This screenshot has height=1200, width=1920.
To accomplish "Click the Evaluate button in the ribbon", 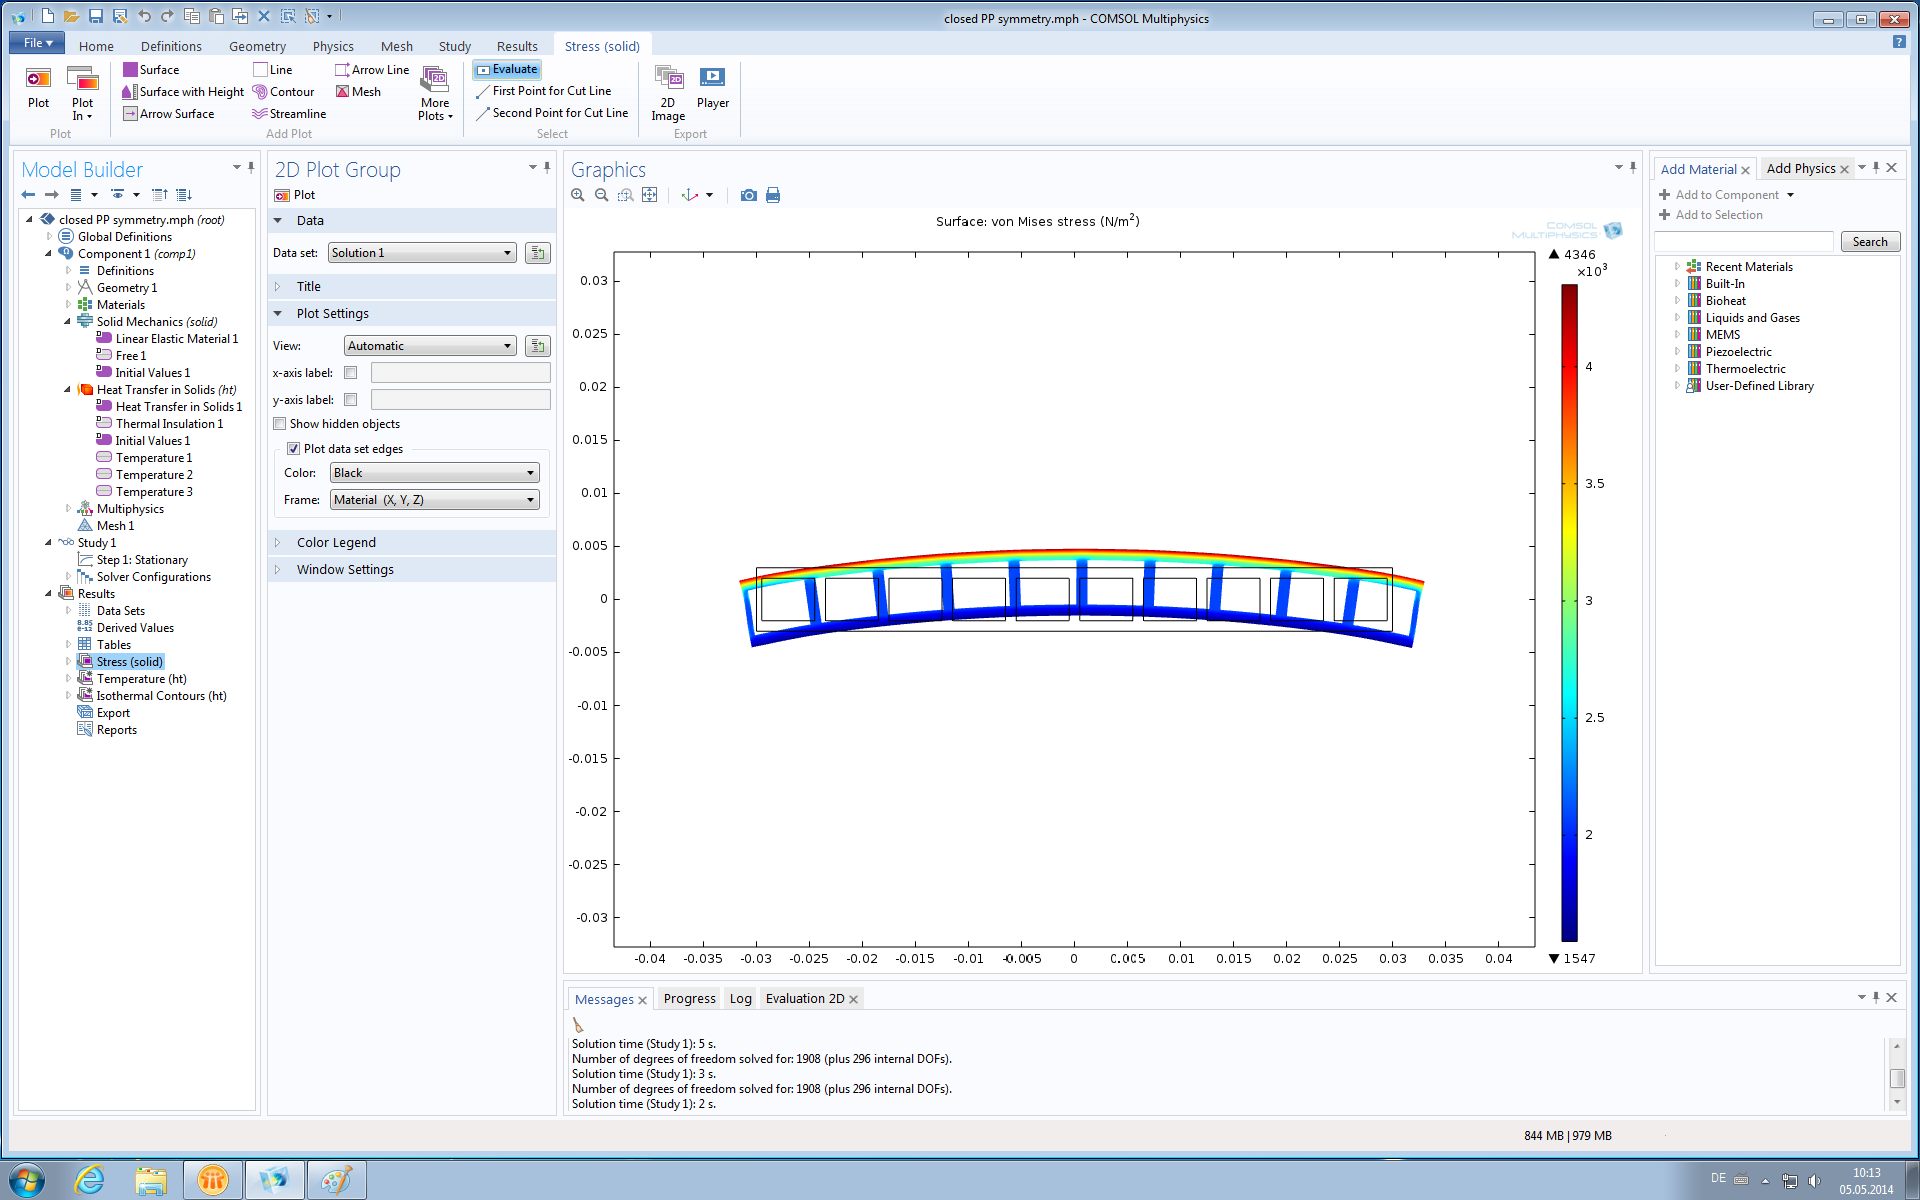I will 507,70.
